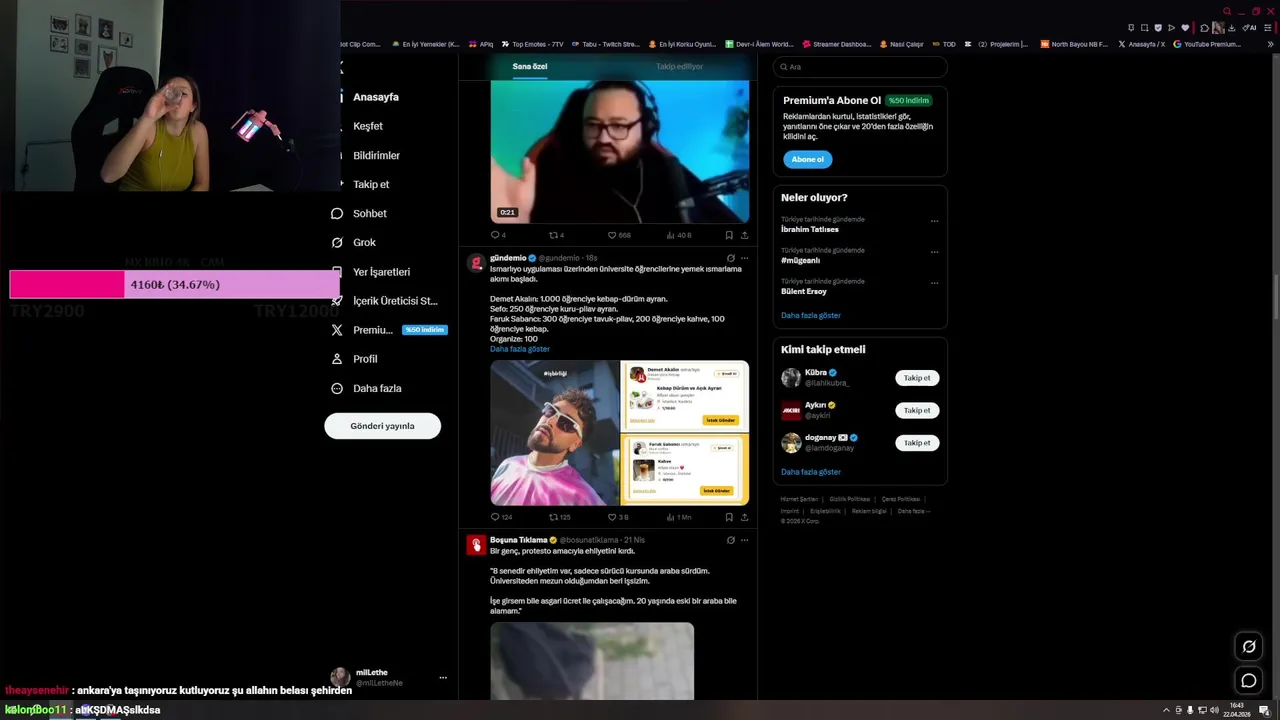1280x720 pixels.
Task: Open floating Grok button at bottom right
Action: point(1249,646)
